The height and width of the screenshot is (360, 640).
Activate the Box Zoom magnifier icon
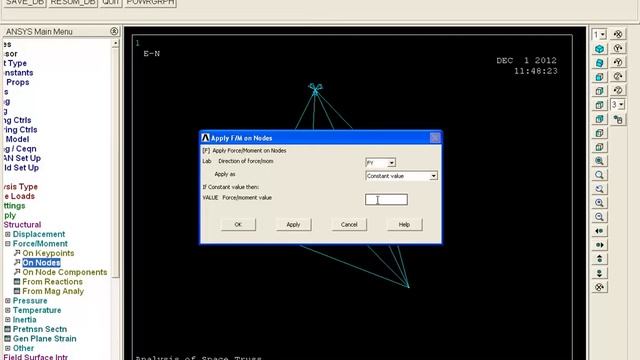click(599, 175)
